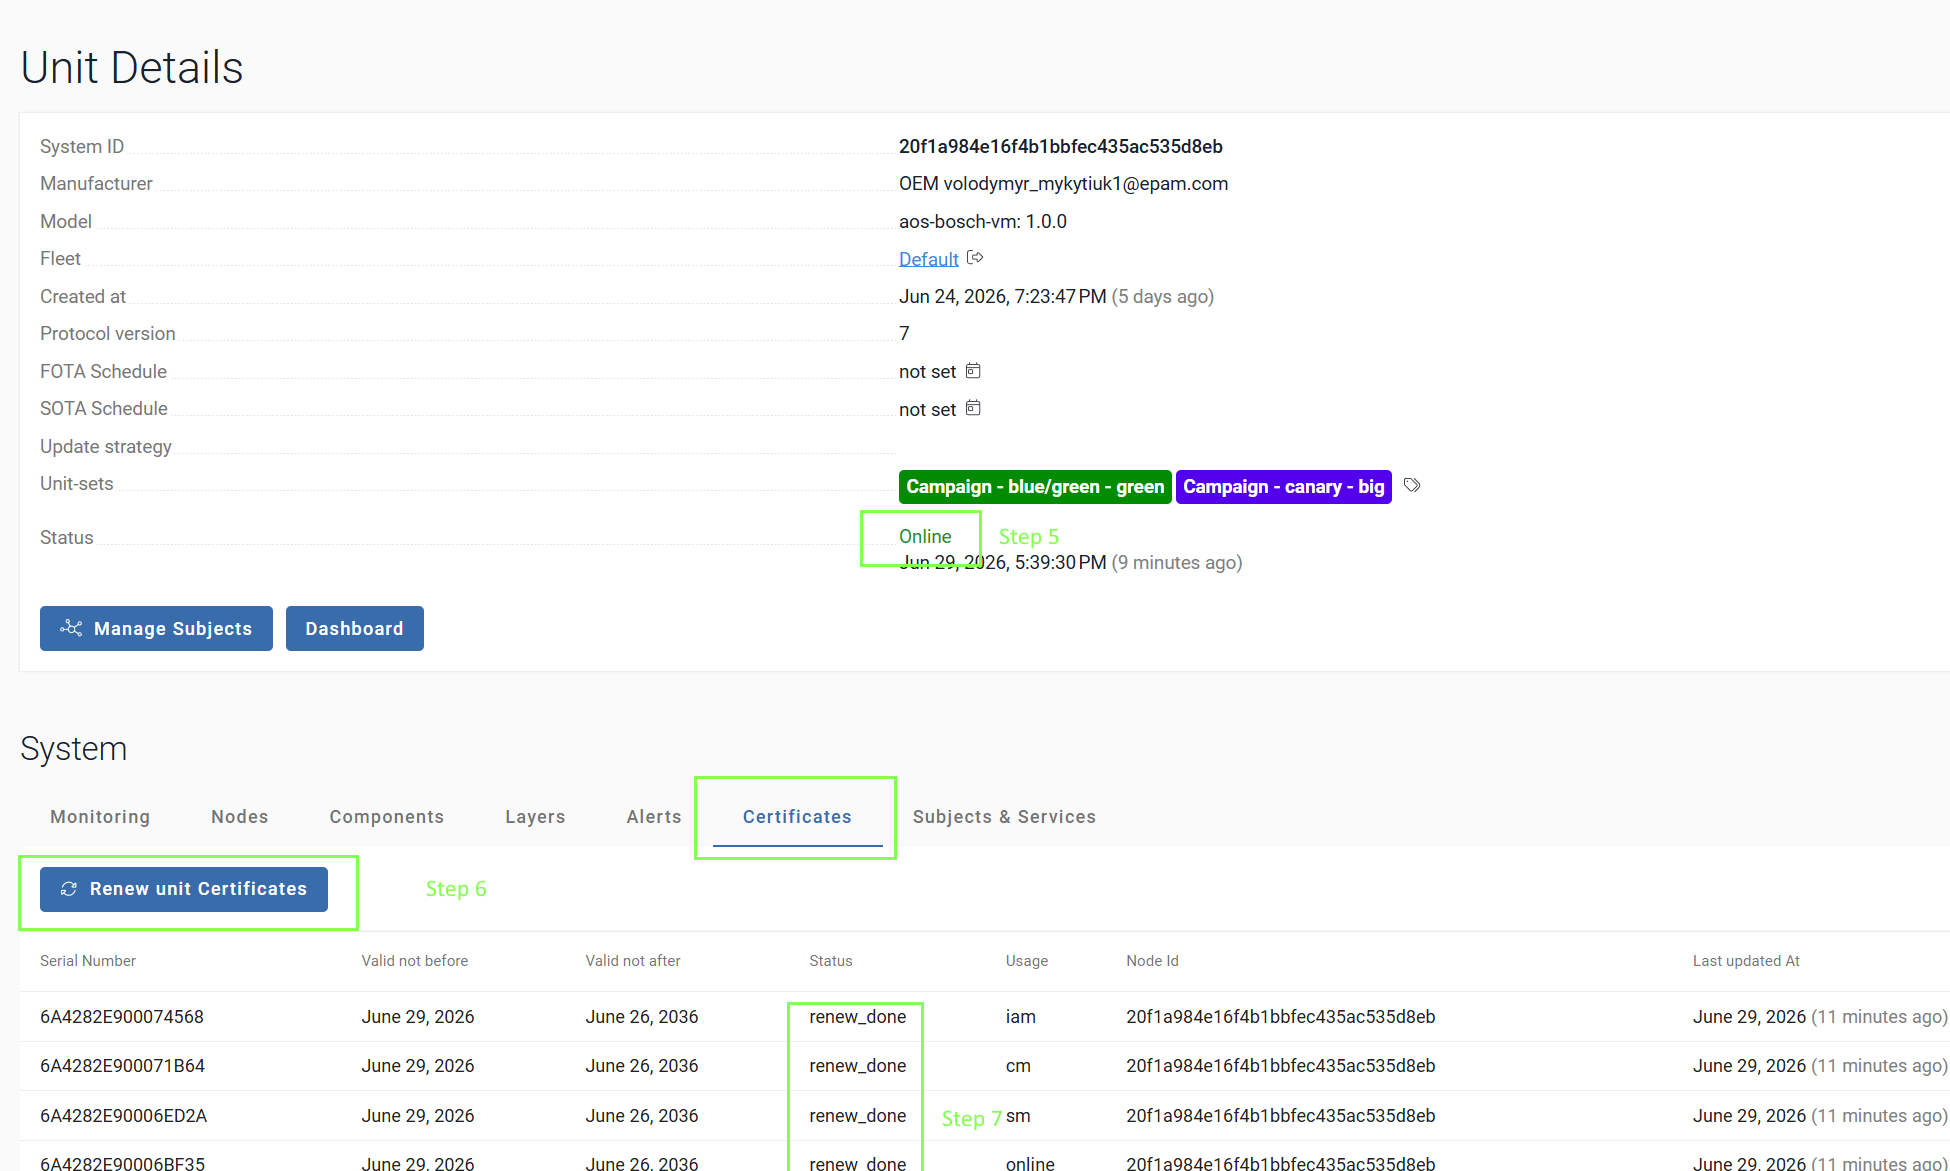Viewport: 1950px width, 1171px height.
Task: Click the Valid not after column header
Action: tap(633, 961)
